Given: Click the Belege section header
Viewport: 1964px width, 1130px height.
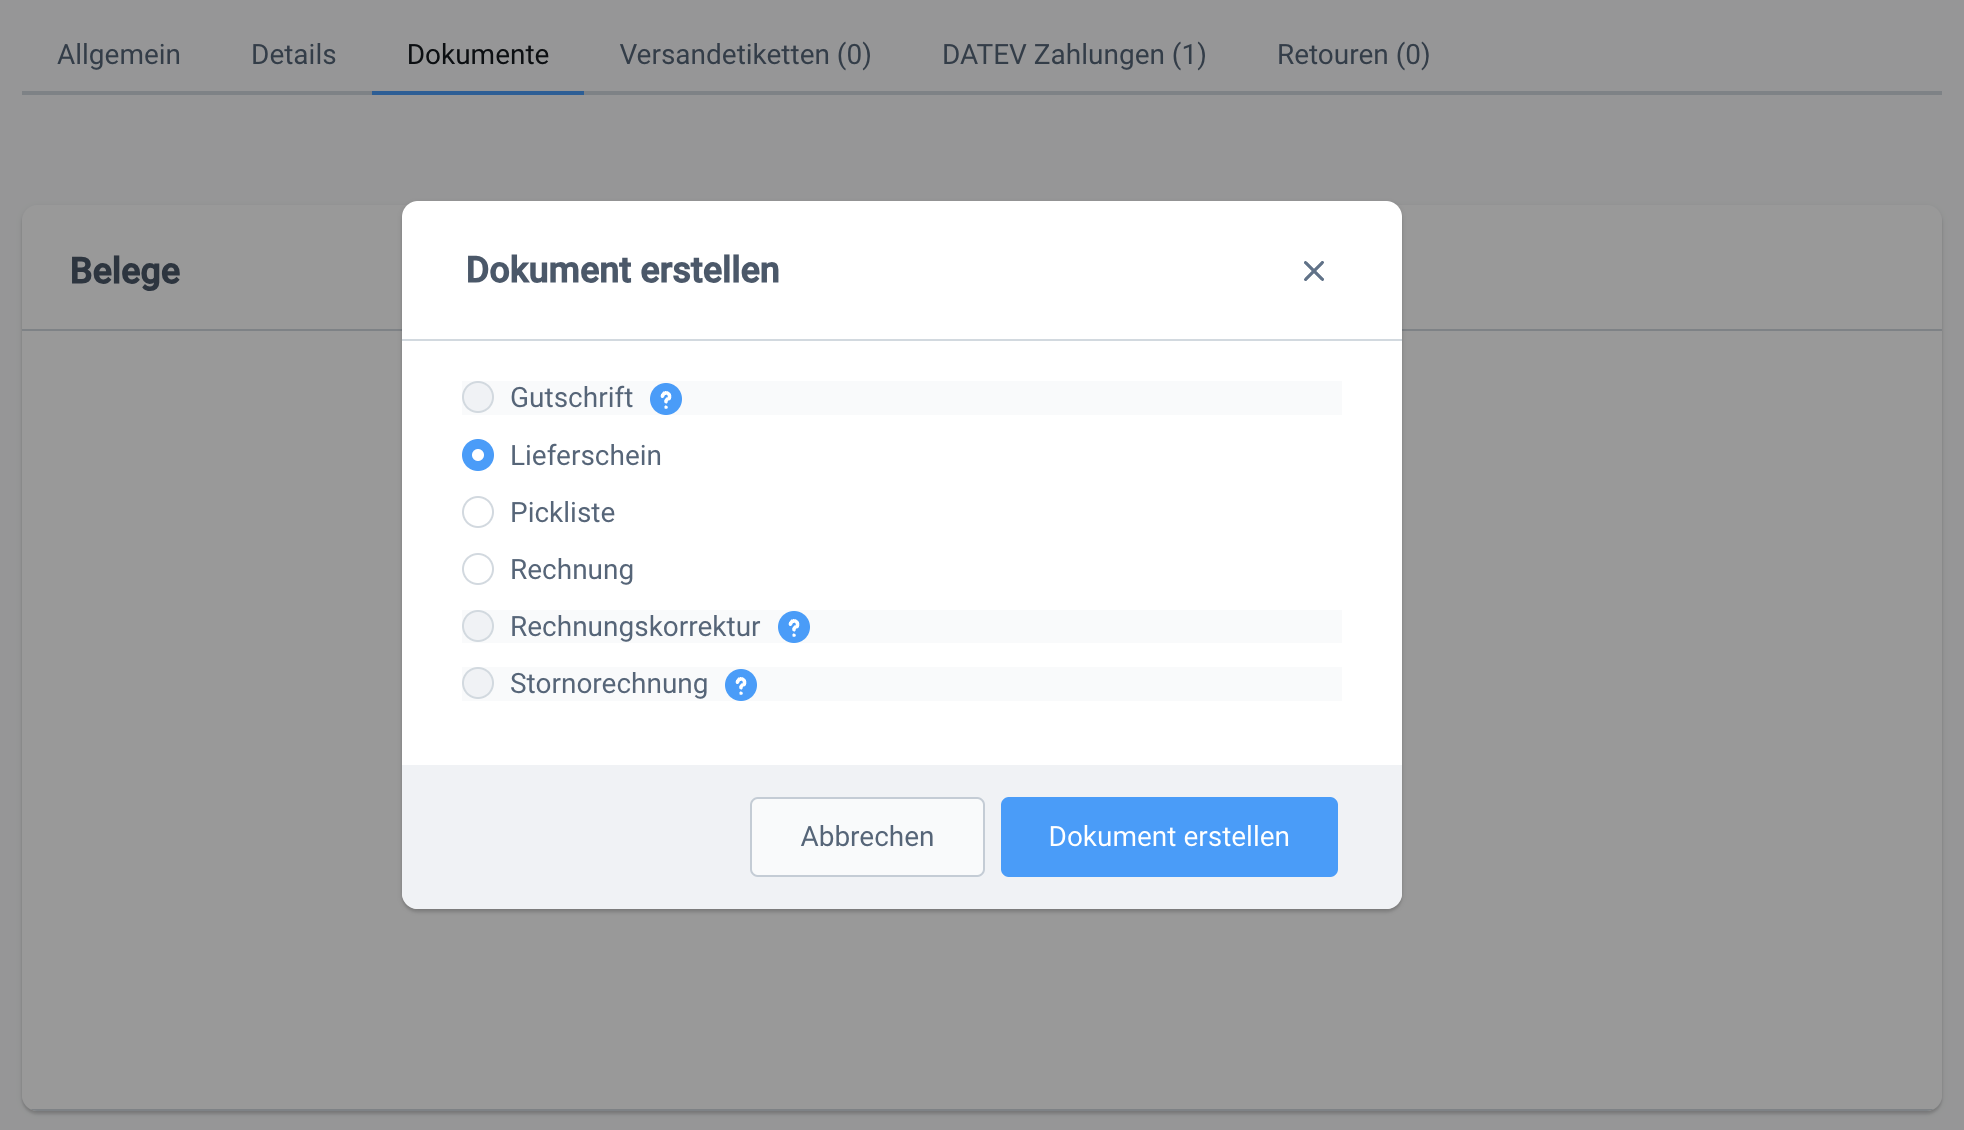Looking at the screenshot, I should [125, 270].
